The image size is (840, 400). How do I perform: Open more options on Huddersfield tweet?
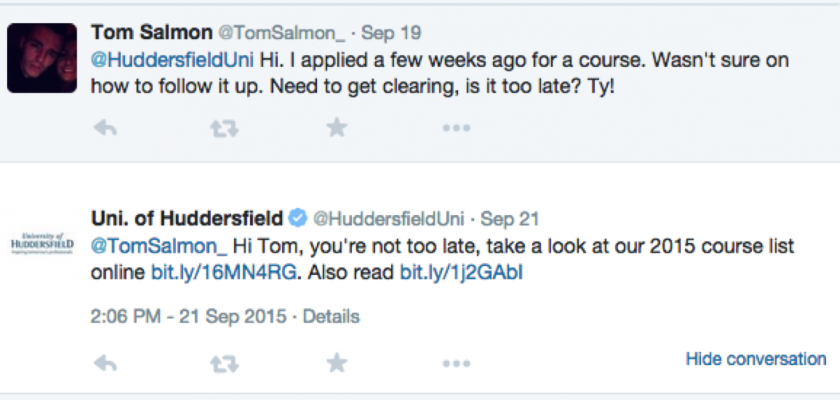tap(456, 364)
